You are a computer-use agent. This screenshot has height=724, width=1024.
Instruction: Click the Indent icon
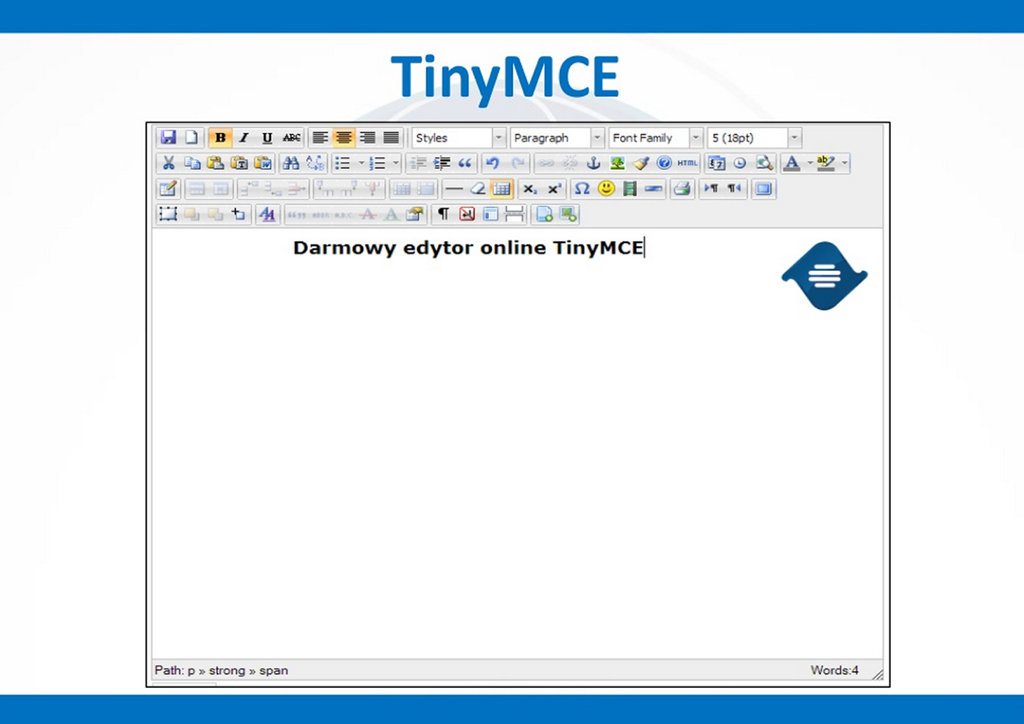(442, 163)
